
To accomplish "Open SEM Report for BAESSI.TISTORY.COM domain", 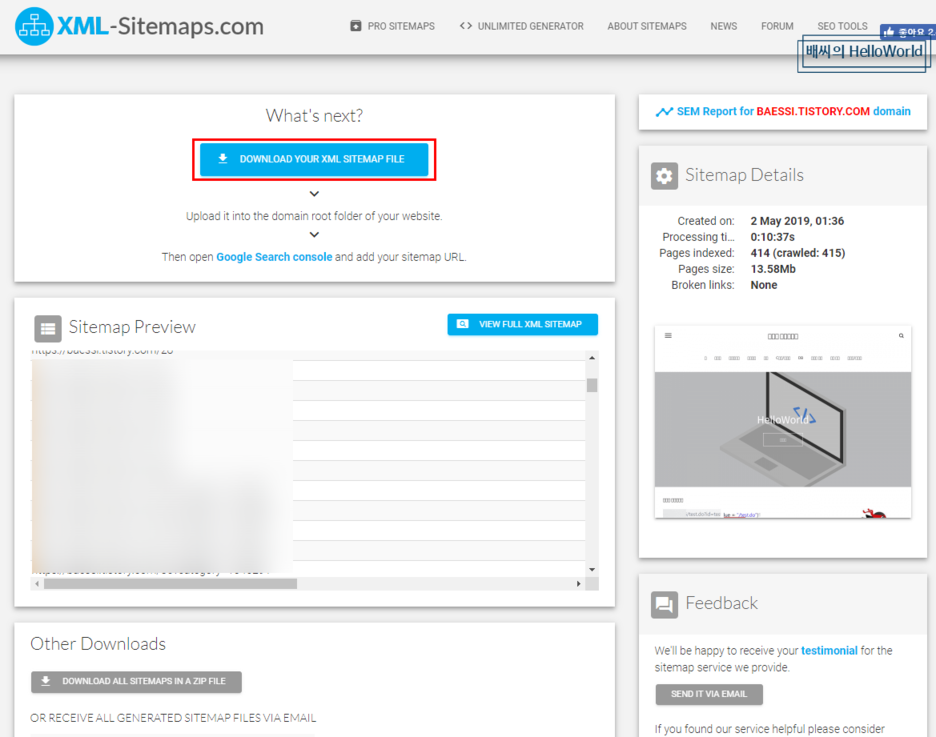I will (793, 112).
